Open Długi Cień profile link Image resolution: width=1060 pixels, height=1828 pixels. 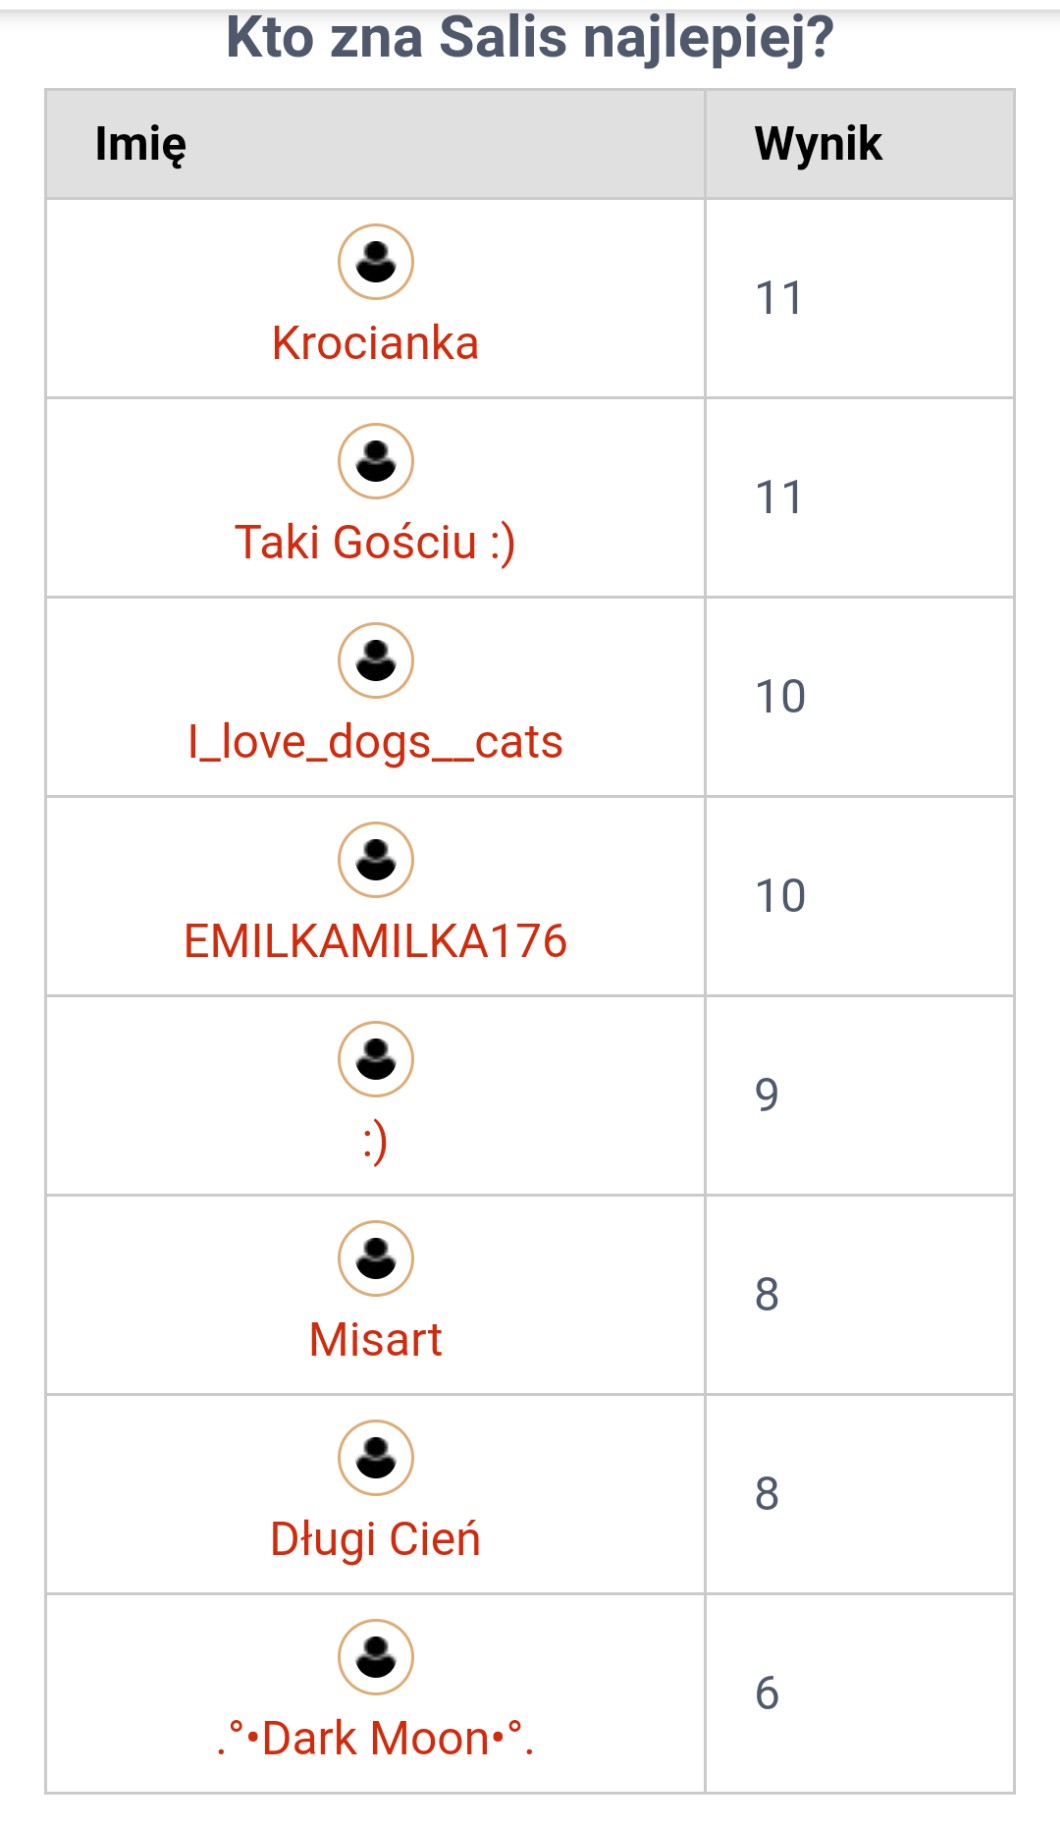[x=375, y=1539]
